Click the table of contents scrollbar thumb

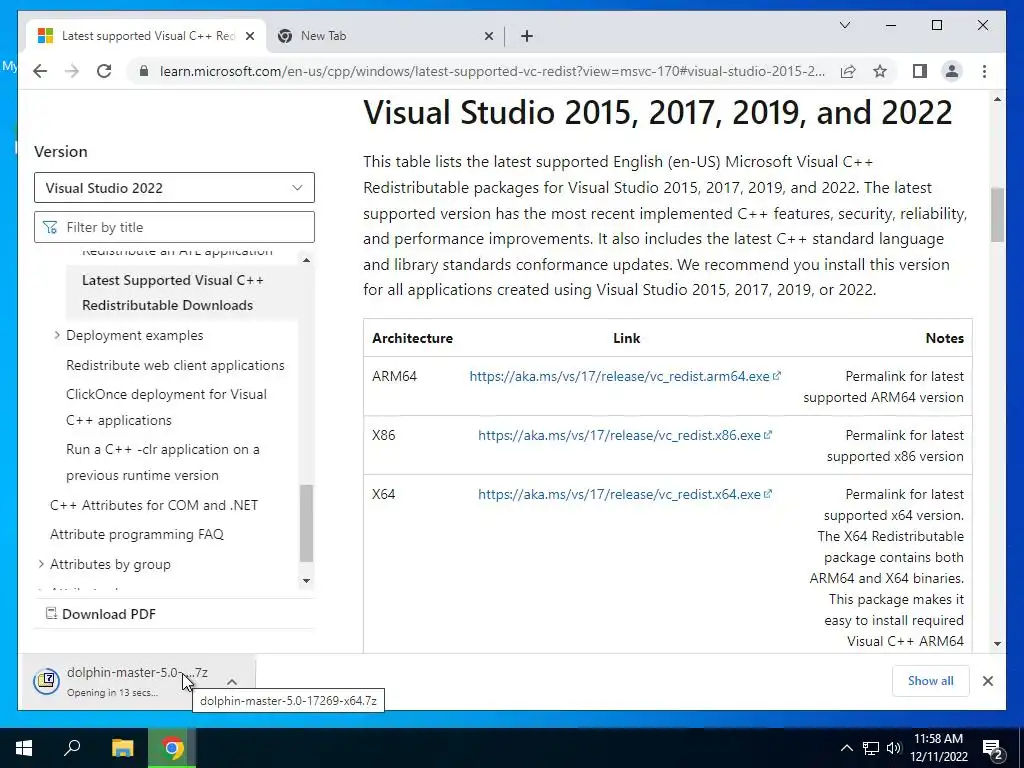pyautogui.click(x=306, y=523)
